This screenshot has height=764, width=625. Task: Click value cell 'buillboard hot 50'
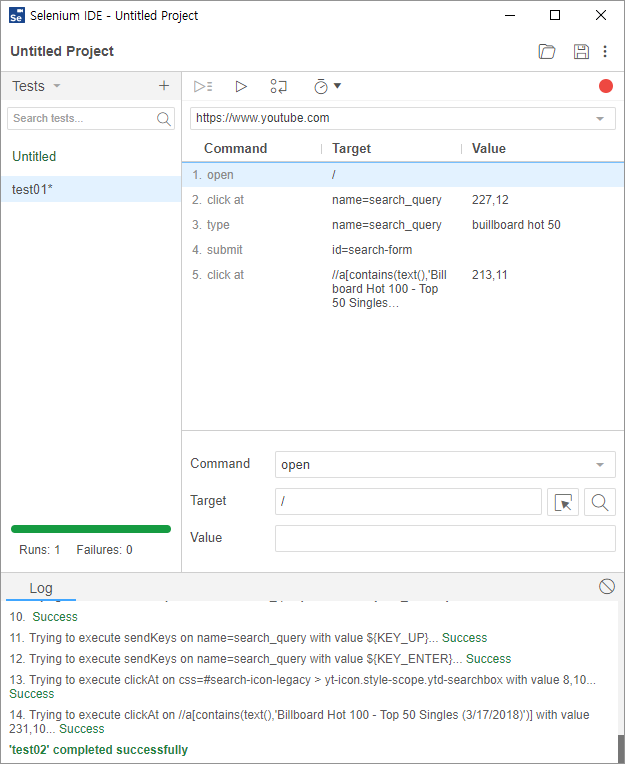click(516, 225)
